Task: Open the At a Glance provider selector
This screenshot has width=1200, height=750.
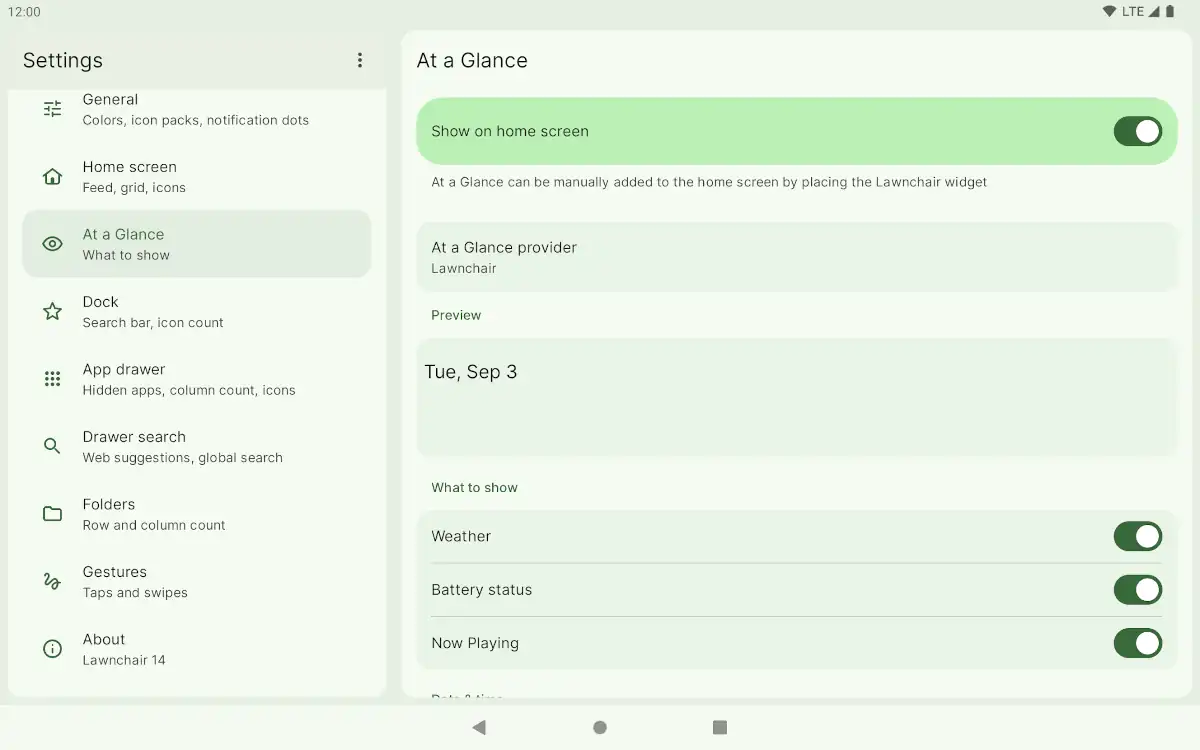Action: point(796,257)
